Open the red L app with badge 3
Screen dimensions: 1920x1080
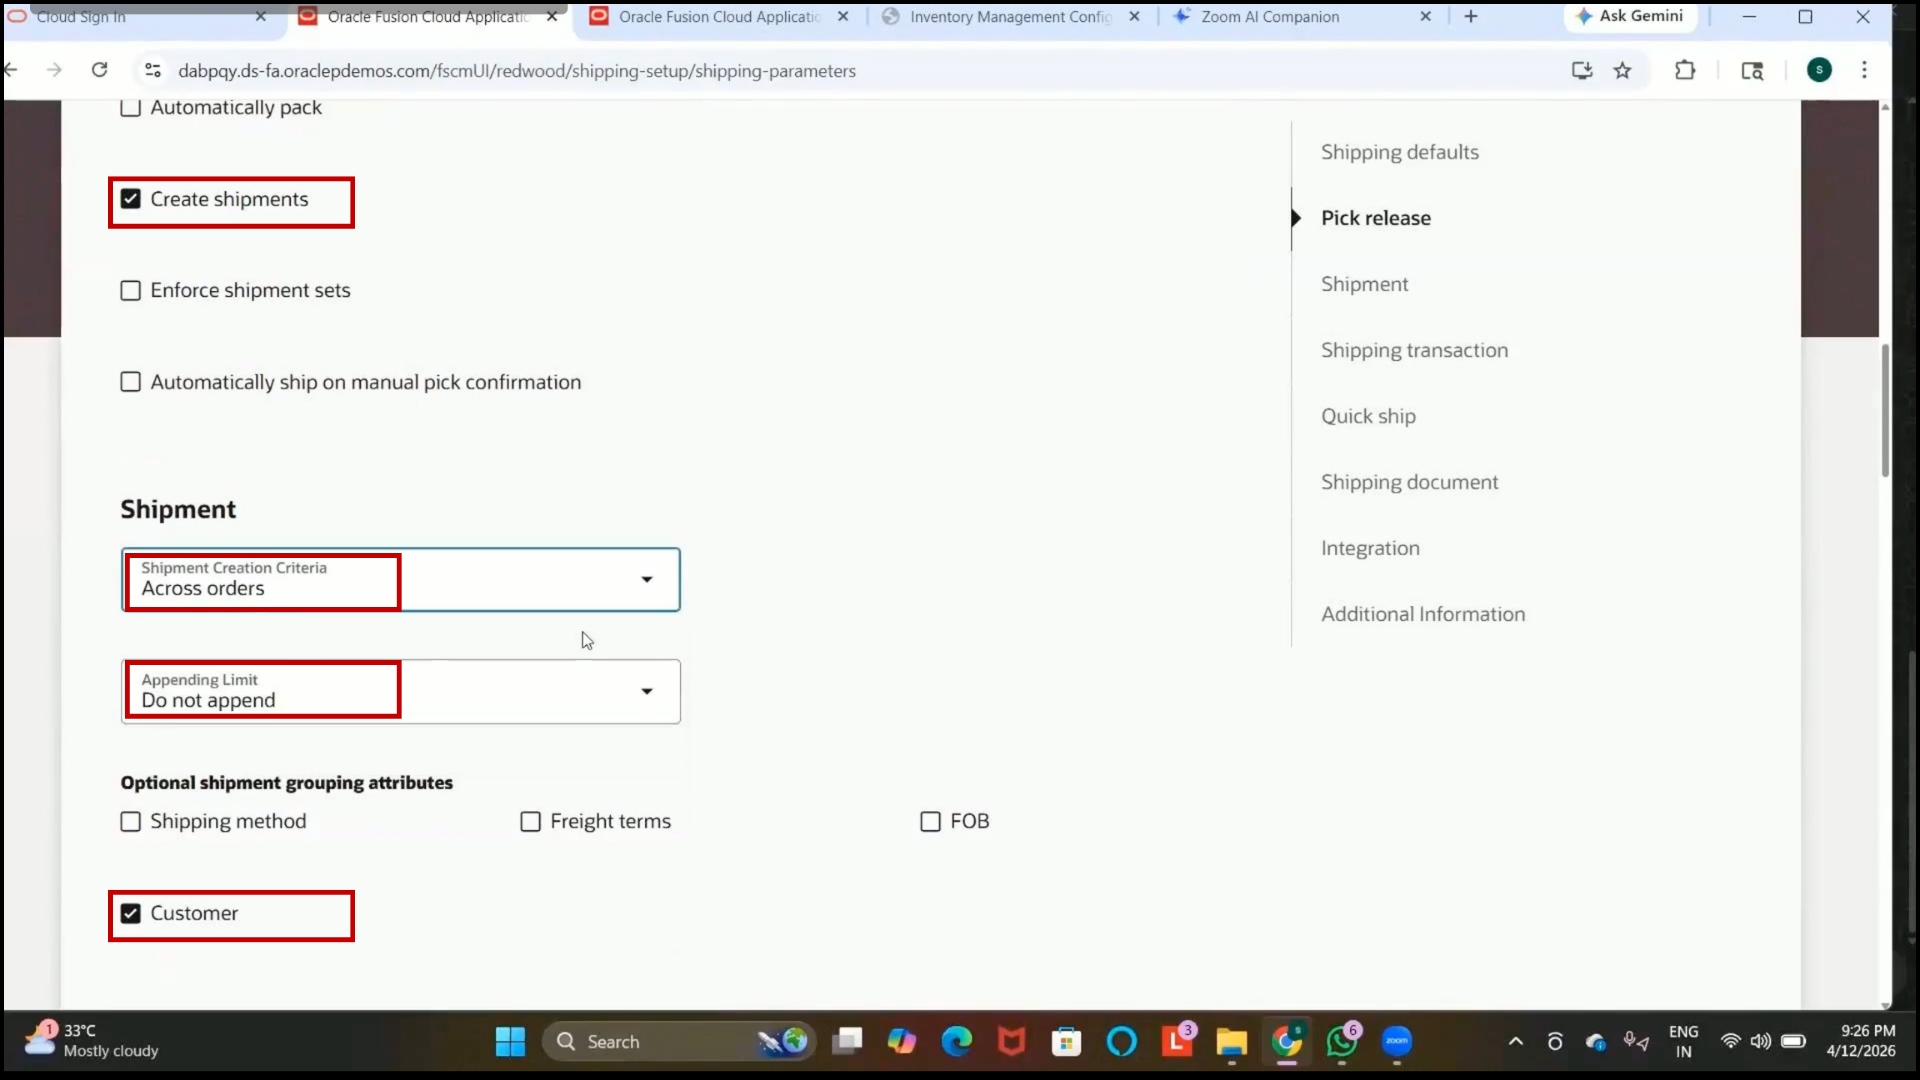pos(1177,1041)
